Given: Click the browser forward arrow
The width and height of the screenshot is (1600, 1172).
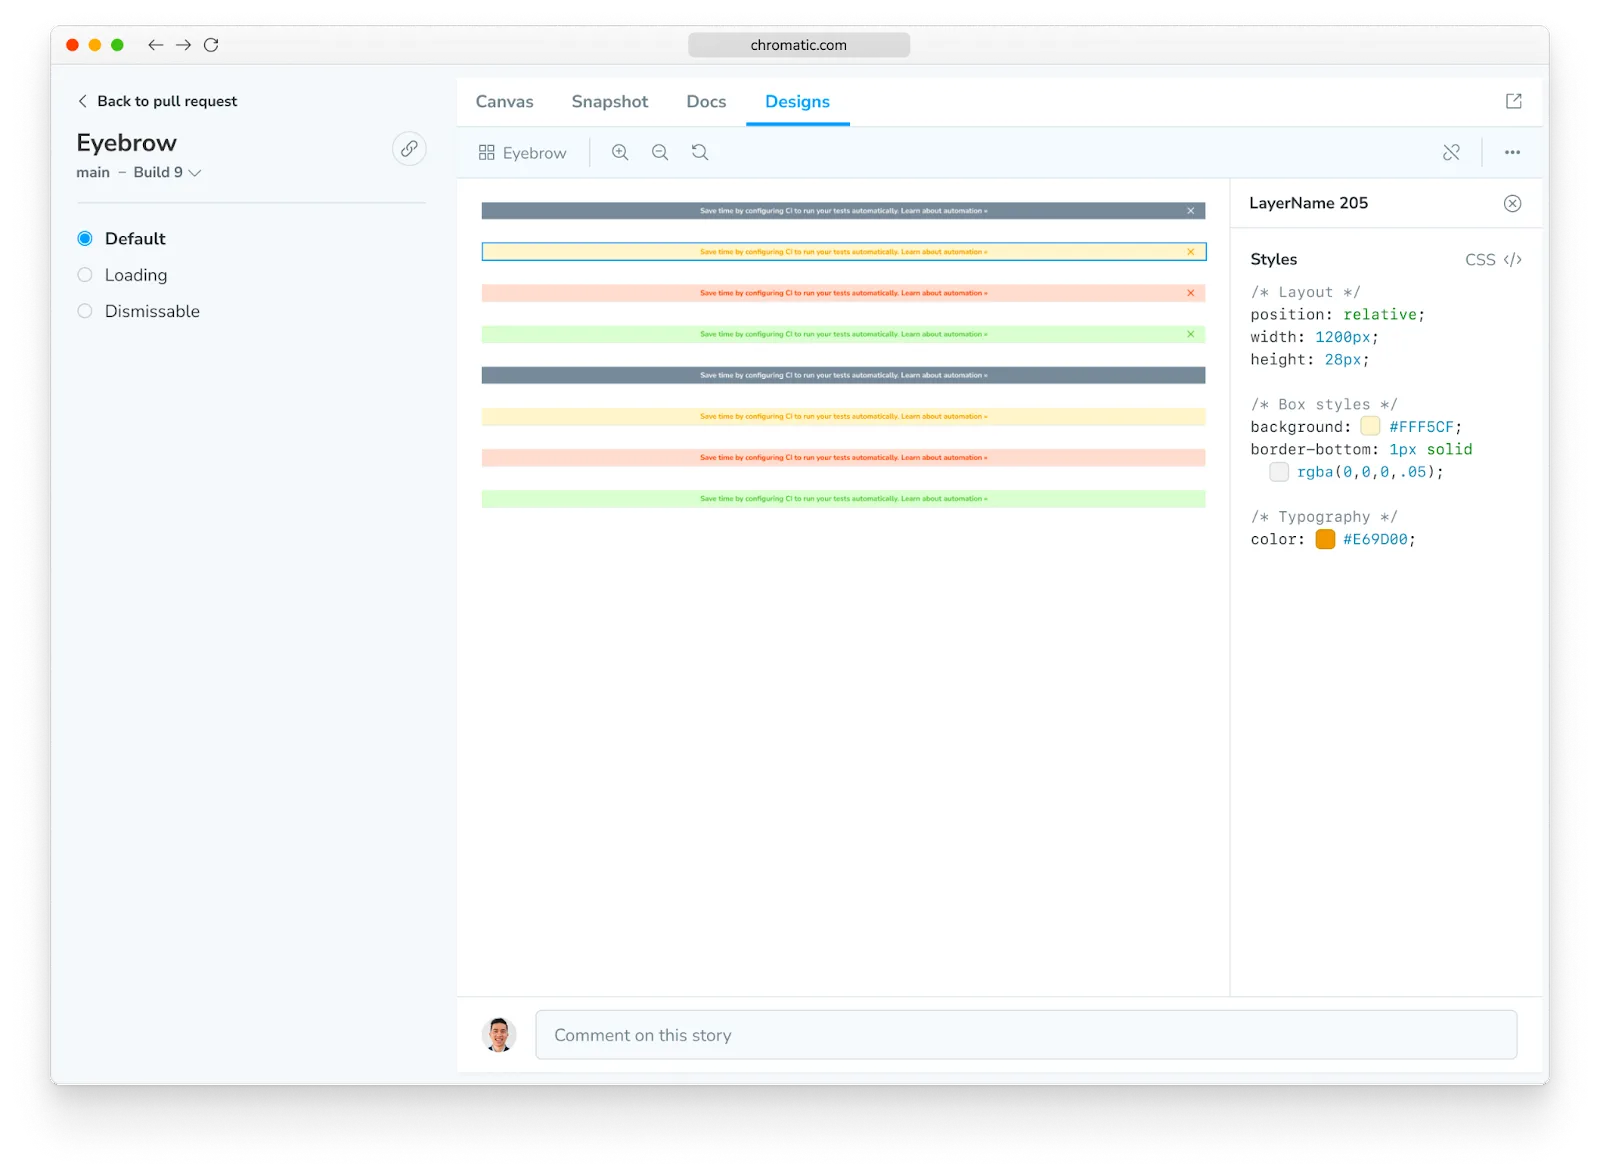Looking at the screenshot, I should 183,45.
